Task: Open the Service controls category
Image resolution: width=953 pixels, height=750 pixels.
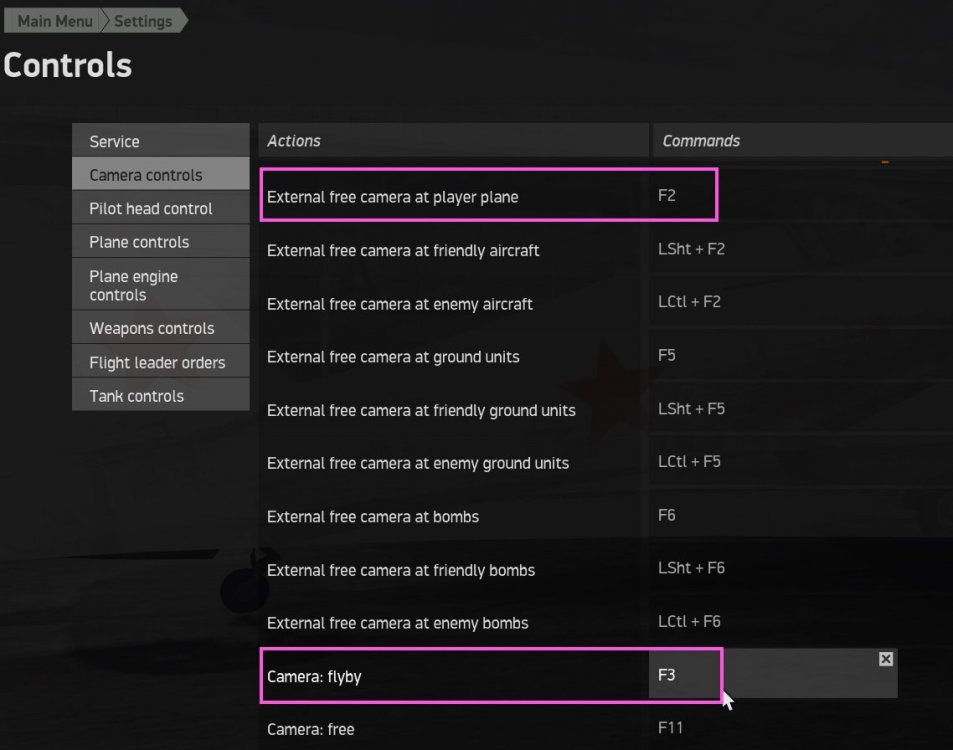Action: [160, 141]
